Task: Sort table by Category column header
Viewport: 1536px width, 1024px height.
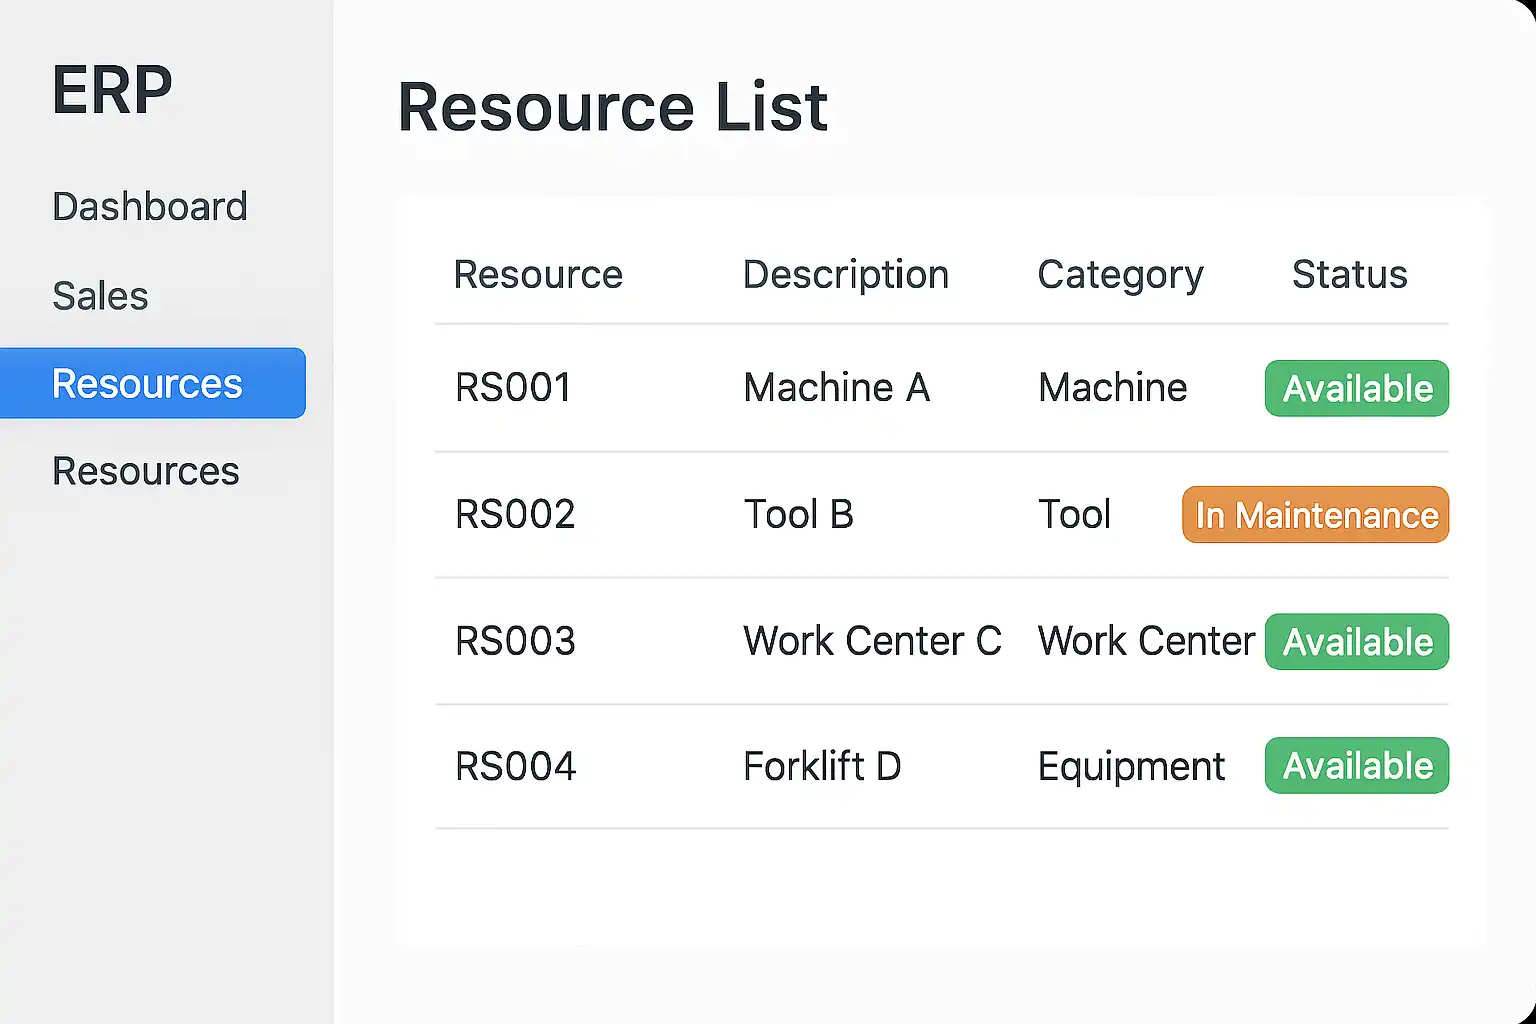Action: [1120, 275]
